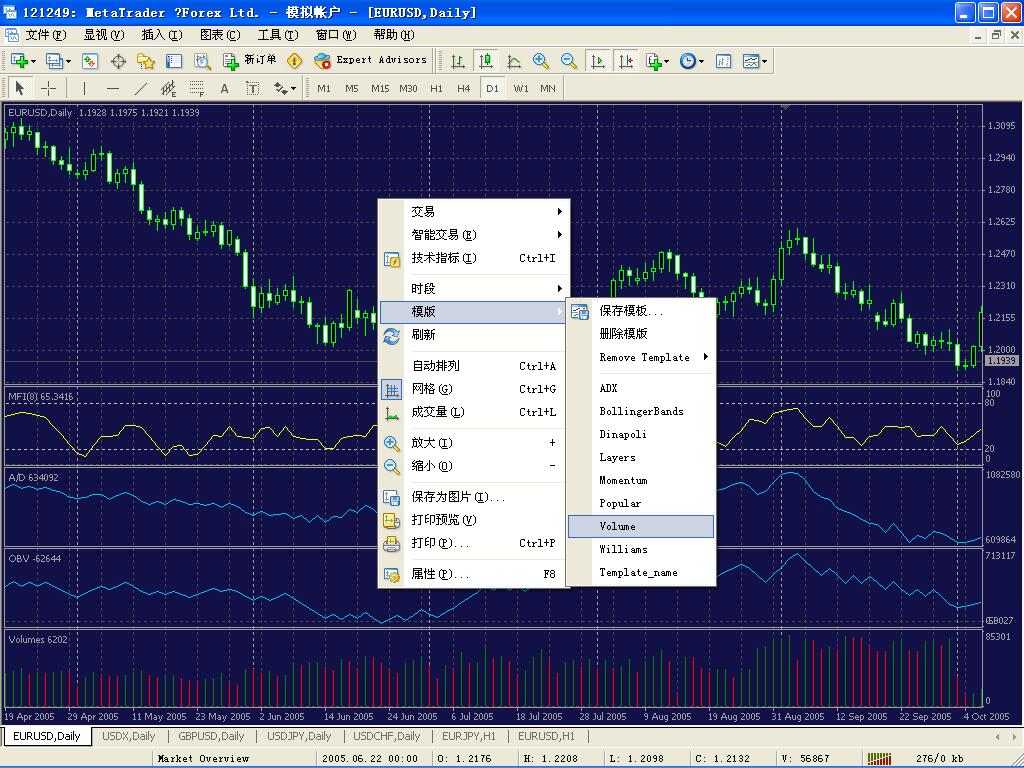The width and height of the screenshot is (1024, 768).
Task: Draw a vertical line tool icon
Action: point(84,88)
